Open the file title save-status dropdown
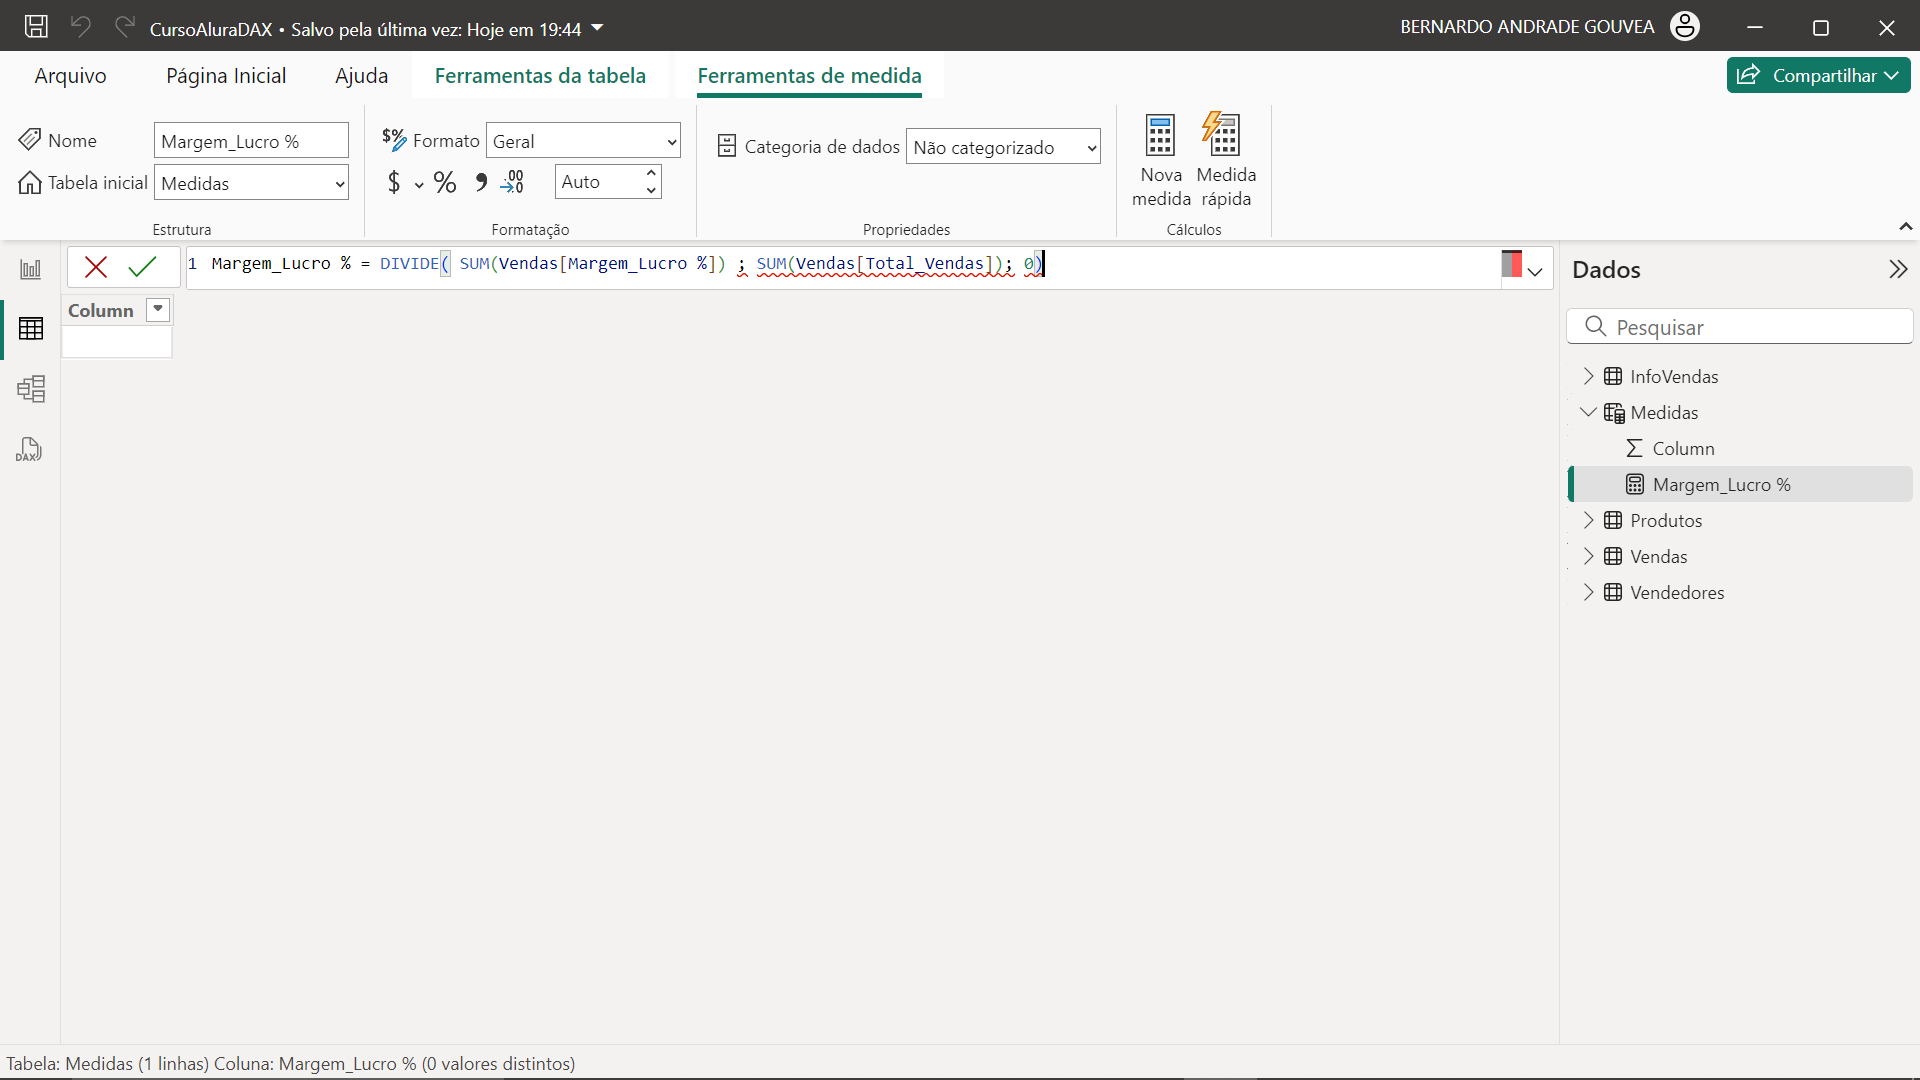Image resolution: width=1920 pixels, height=1080 pixels. point(597,28)
